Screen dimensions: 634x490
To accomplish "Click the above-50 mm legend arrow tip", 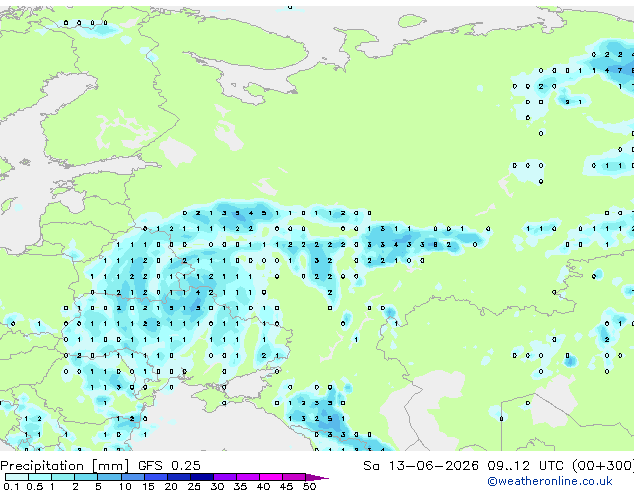I will (317, 477).
